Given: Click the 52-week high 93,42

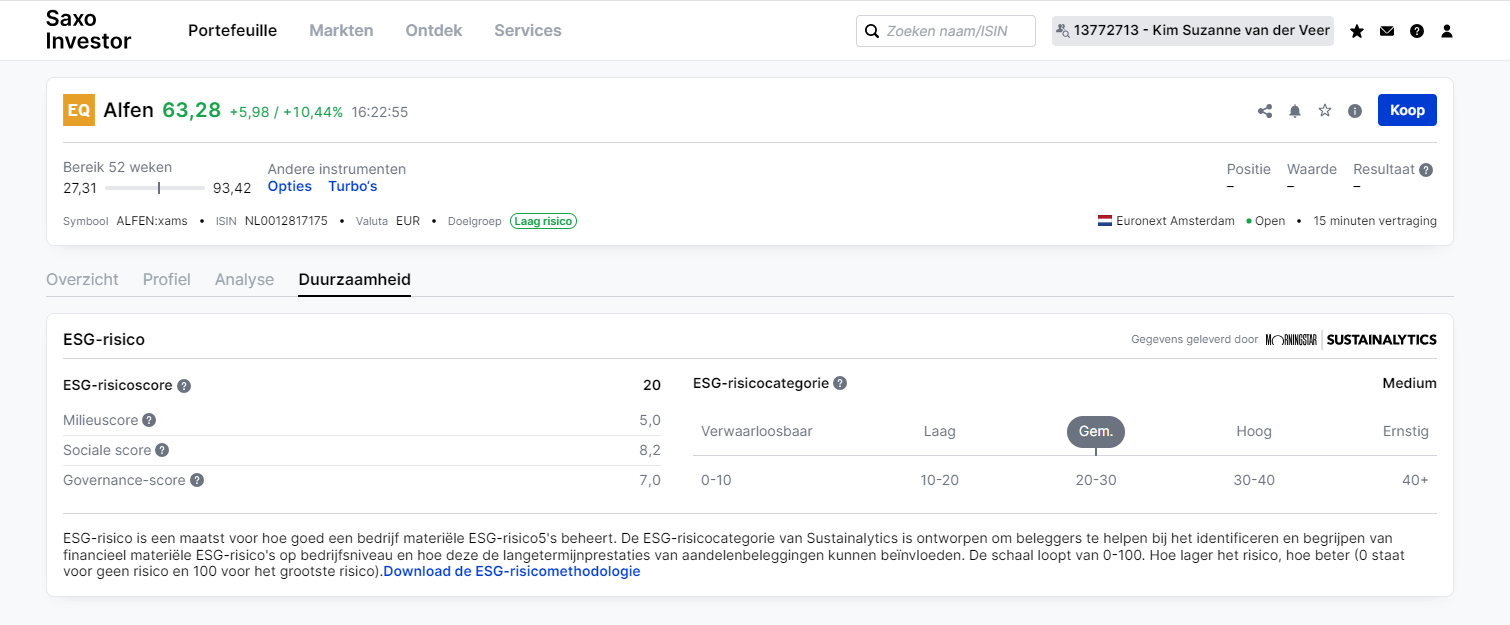Looking at the screenshot, I should click(232, 188).
